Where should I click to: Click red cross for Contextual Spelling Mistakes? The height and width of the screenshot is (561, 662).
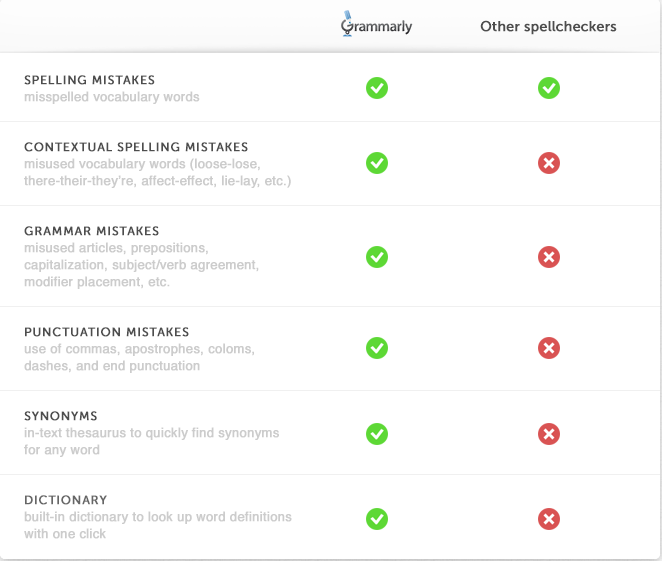pyautogui.click(x=549, y=163)
